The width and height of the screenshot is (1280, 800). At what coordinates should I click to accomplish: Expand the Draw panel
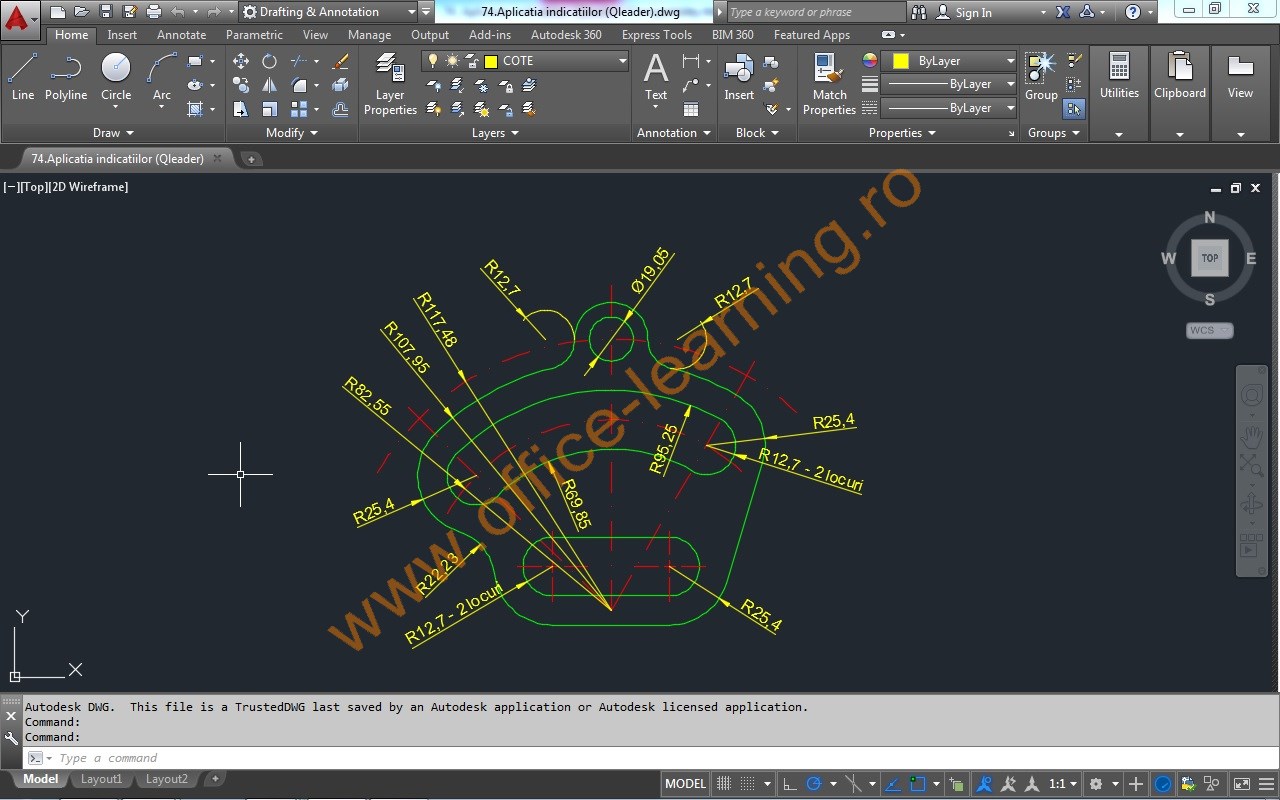pyautogui.click(x=113, y=133)
